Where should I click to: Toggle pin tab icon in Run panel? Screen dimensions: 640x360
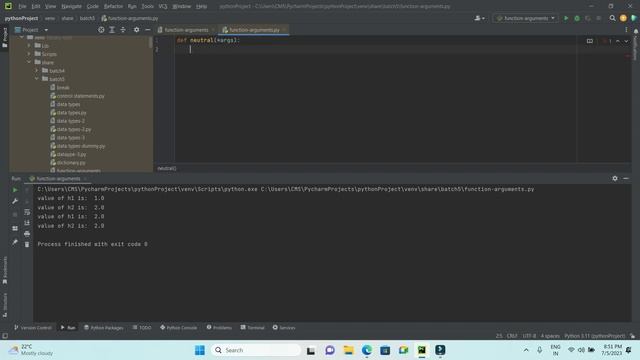point(15,242)
